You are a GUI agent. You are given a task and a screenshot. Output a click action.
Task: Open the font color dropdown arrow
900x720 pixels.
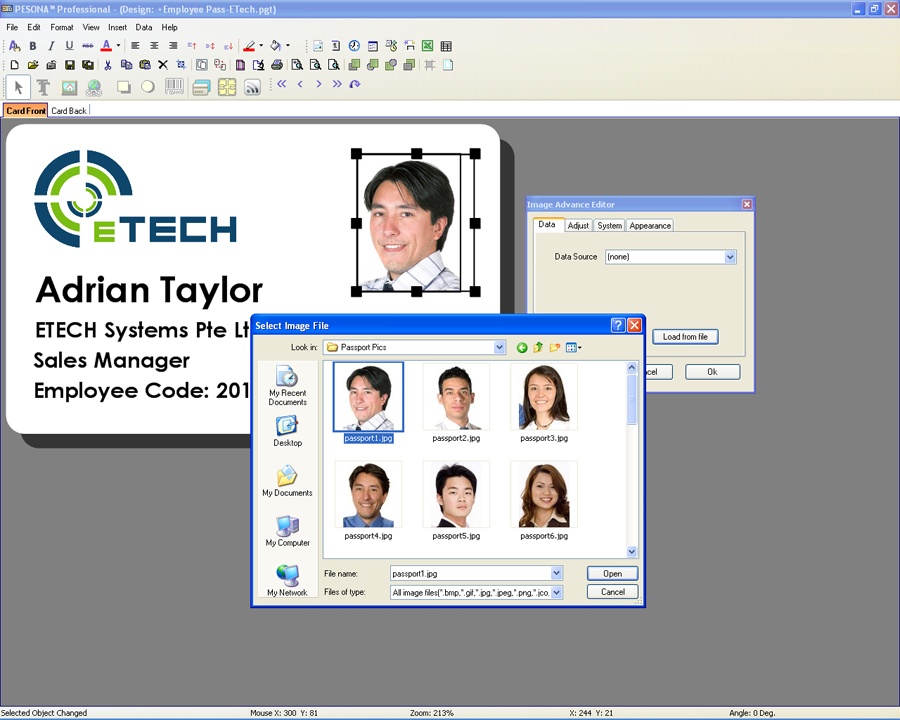(x=118, y=46)
